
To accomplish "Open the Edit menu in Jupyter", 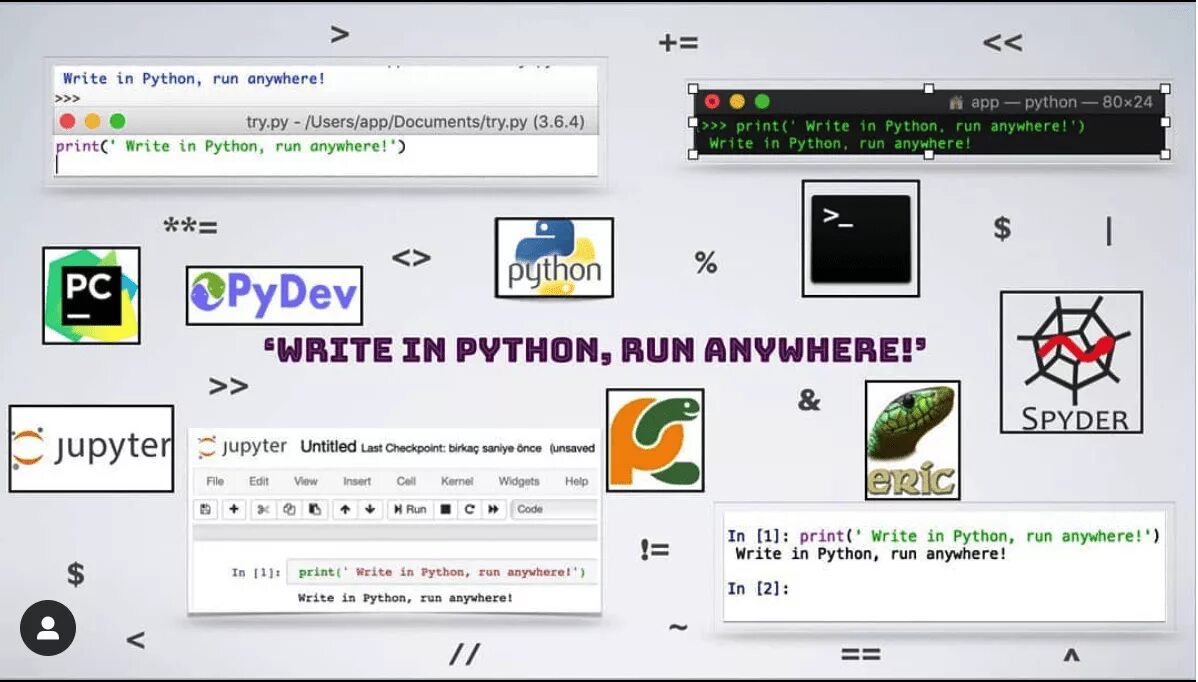I will (x=259, y=481).
